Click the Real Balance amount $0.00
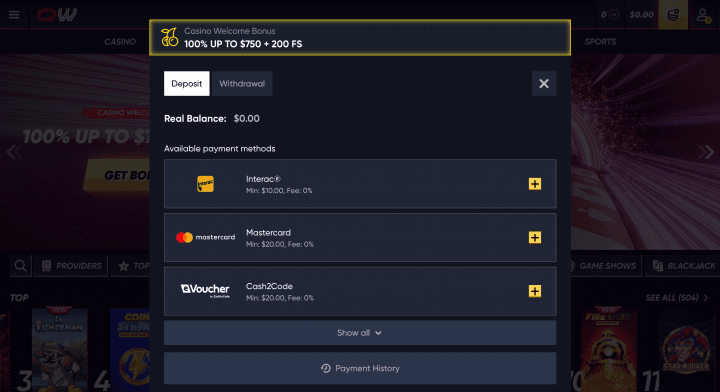 247,118
